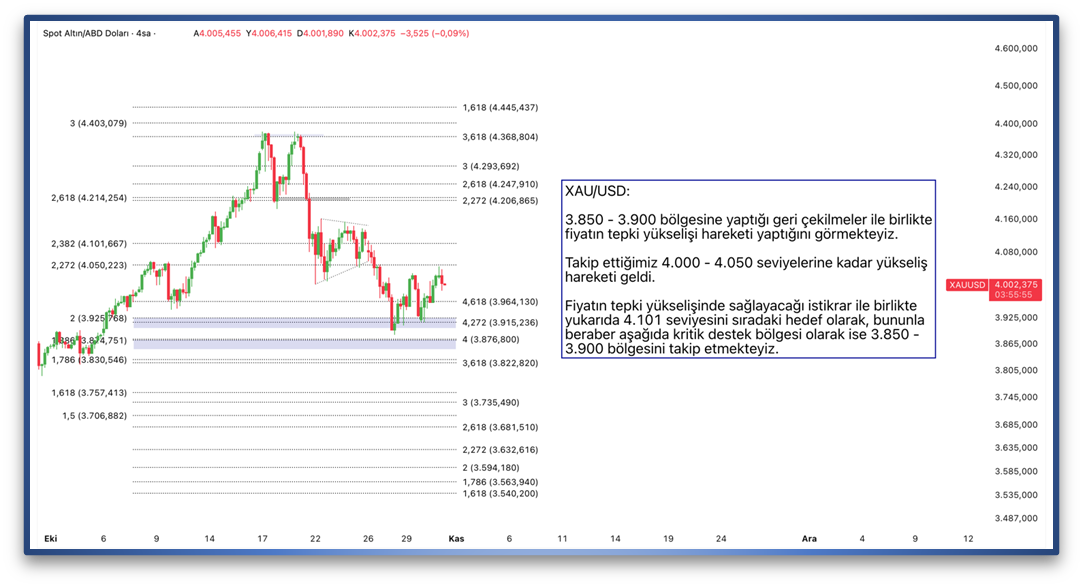Select the XAU/USD analysis text box
Viewport: 1083px width, 587px height.
click(748, 269)
